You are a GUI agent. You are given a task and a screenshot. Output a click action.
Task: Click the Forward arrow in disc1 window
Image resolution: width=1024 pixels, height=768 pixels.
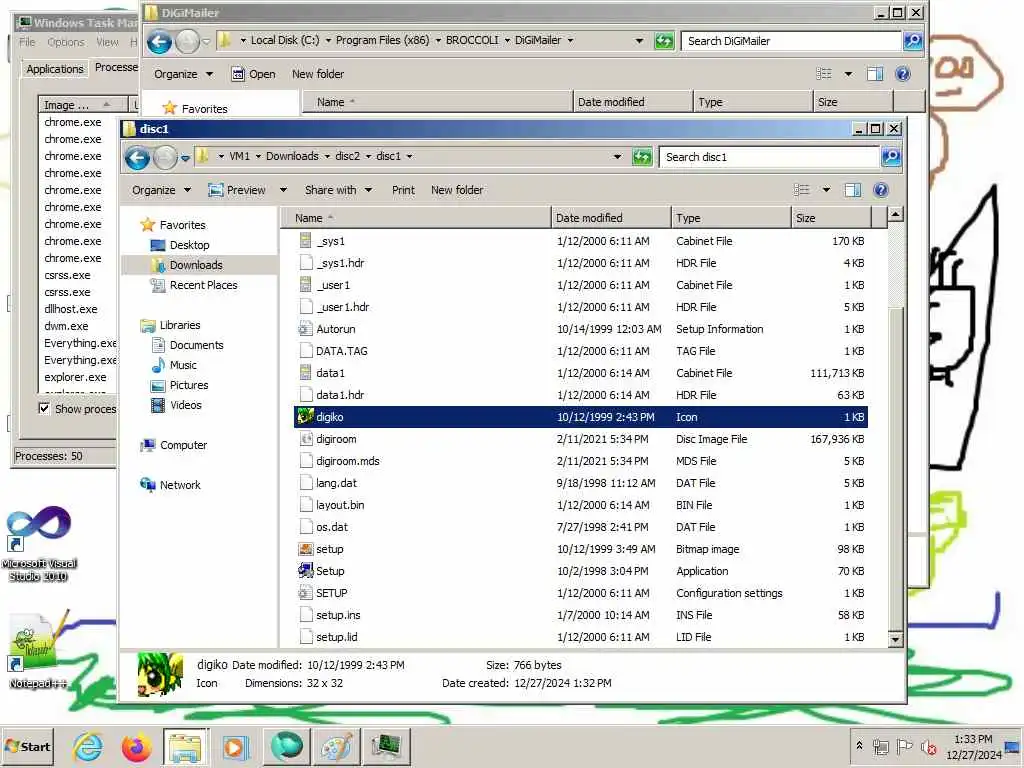[165, 157]
